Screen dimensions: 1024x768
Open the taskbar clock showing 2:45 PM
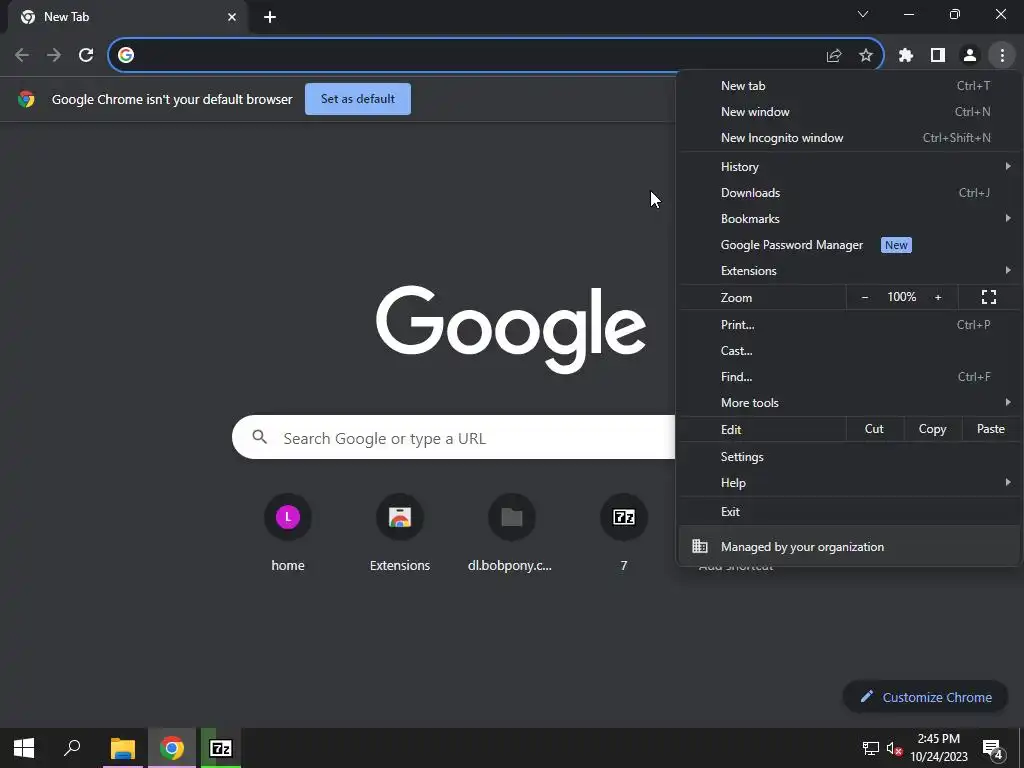[x=938, y=748]
